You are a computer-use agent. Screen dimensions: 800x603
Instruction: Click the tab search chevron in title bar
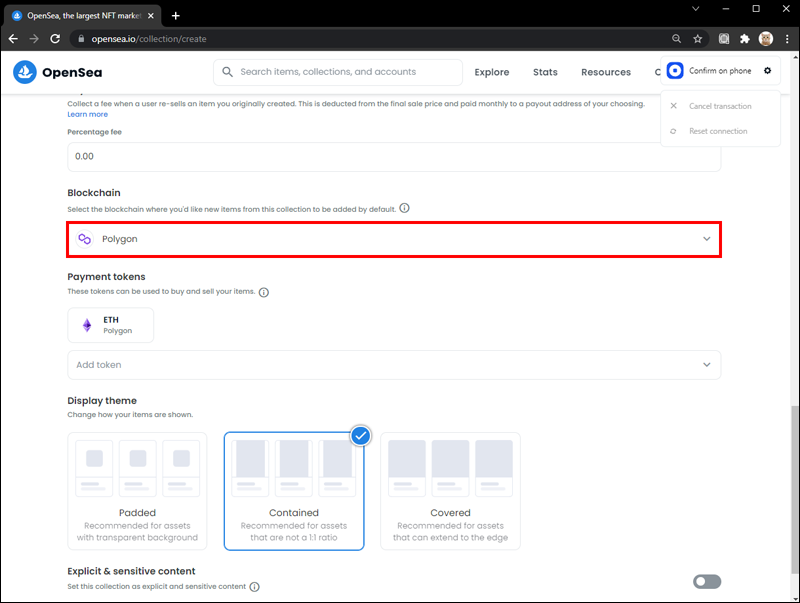point(695,9)
